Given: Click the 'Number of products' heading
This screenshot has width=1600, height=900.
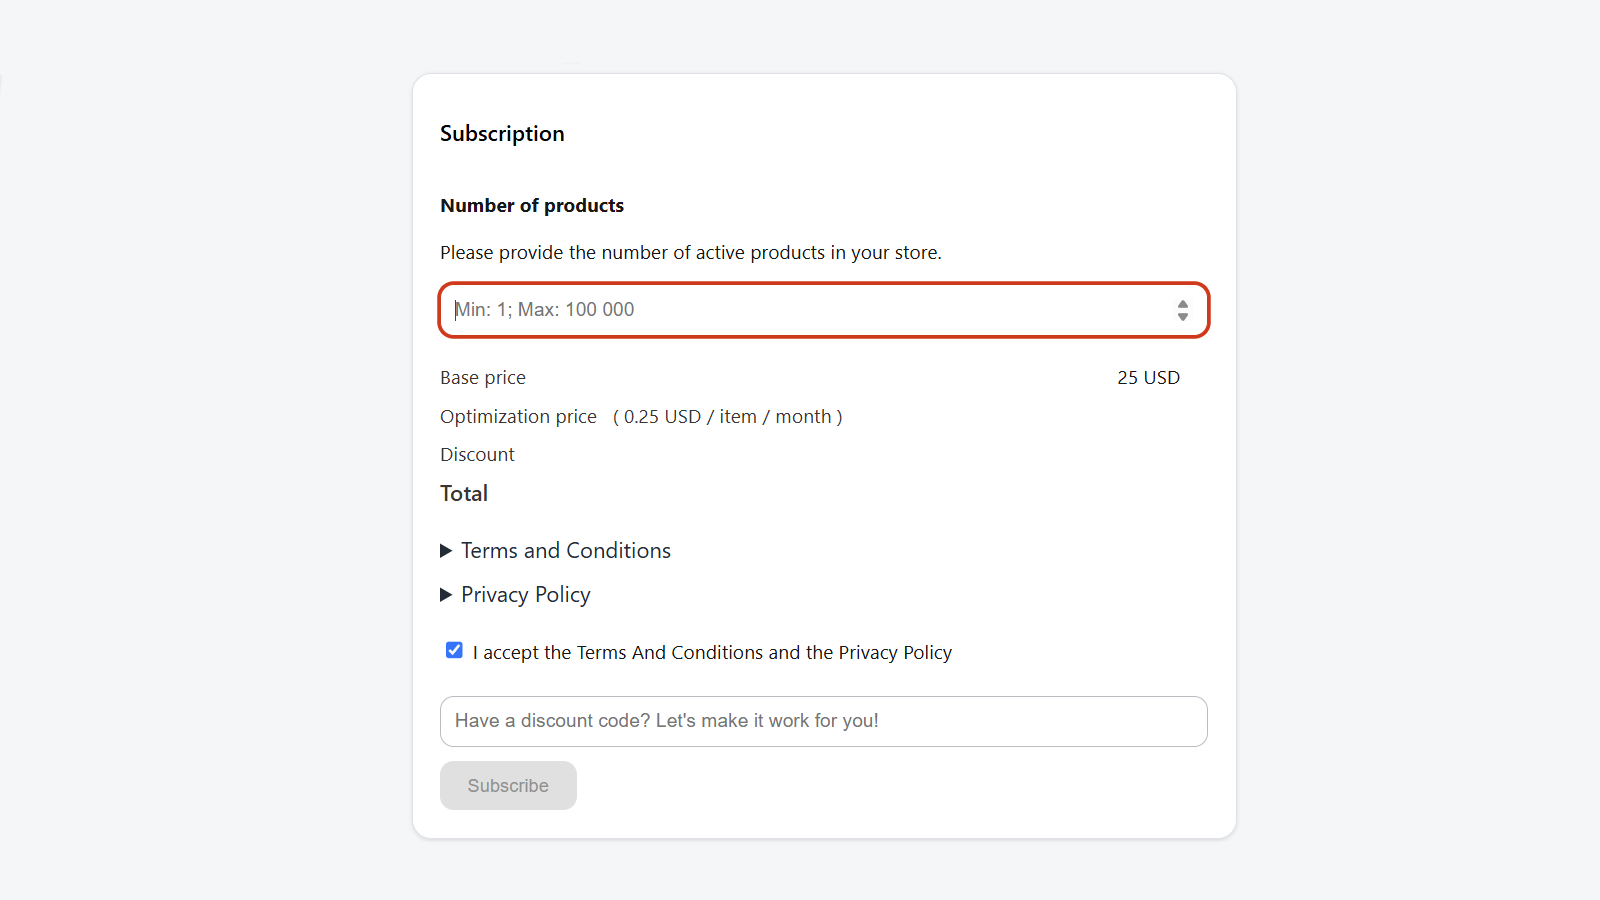Looking at the screenshot, I should [532, 206].
